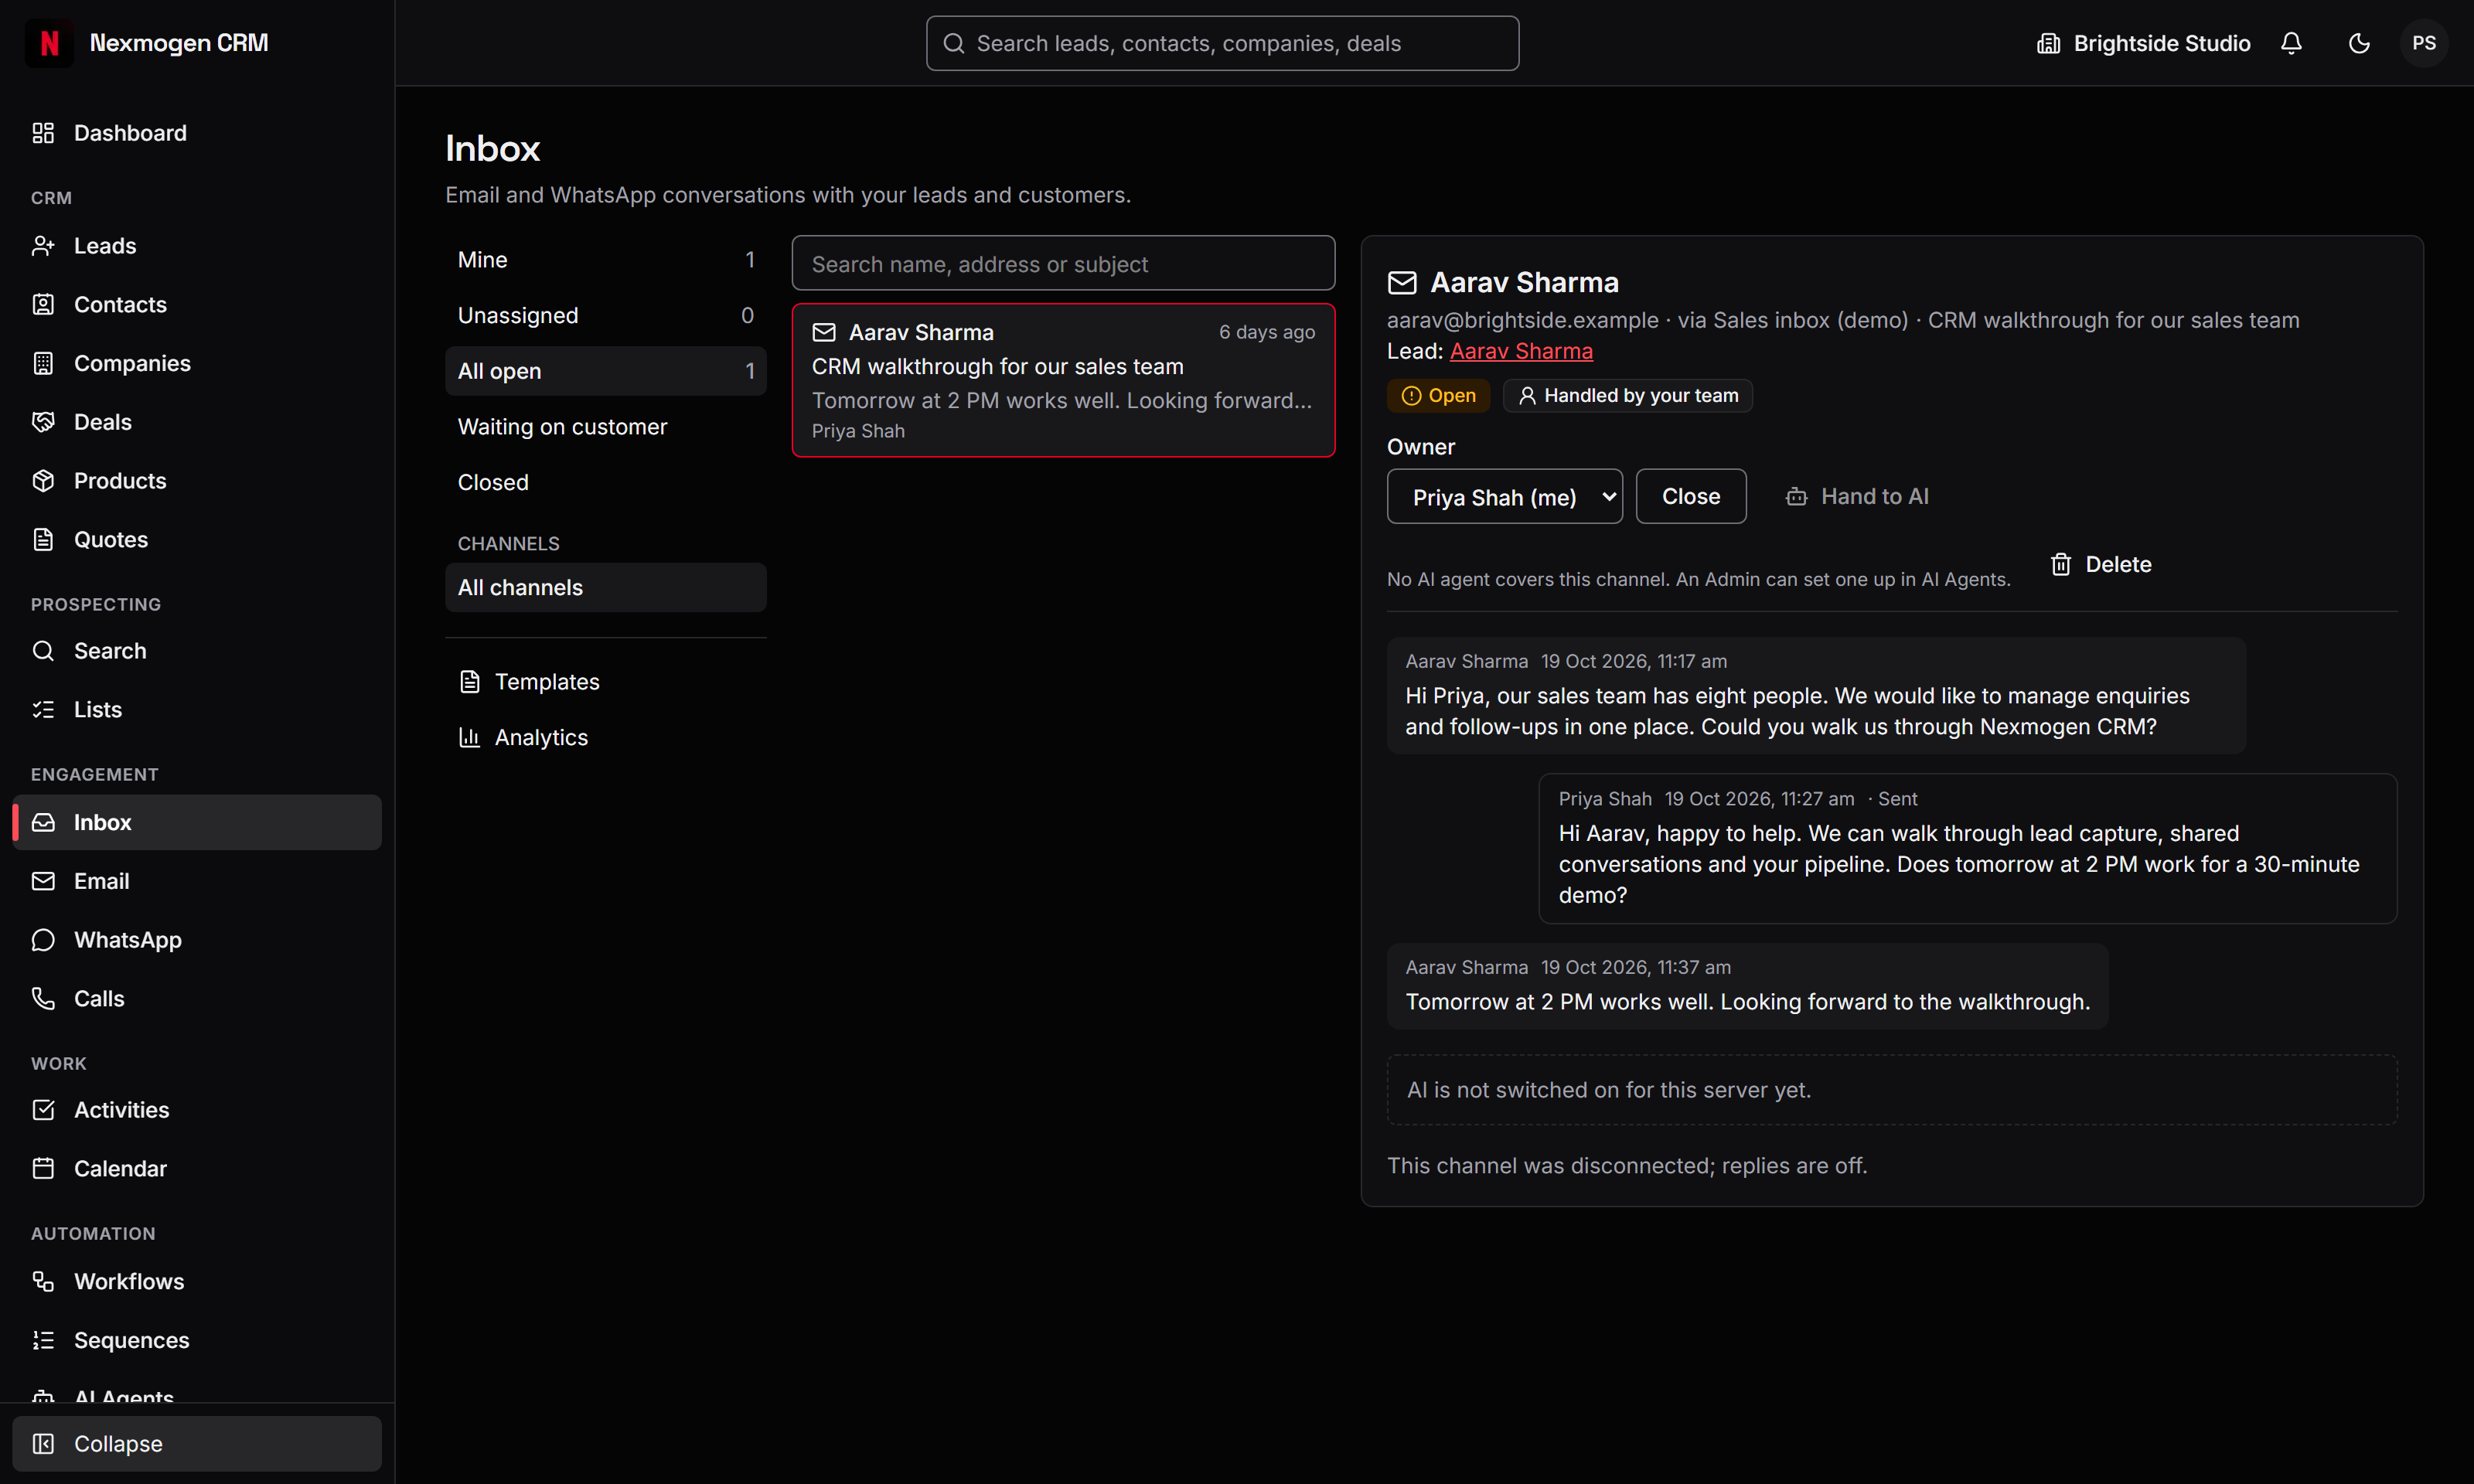
Task: Open inbox Templates
Action: pyautogui.click(x=605, y=682)
